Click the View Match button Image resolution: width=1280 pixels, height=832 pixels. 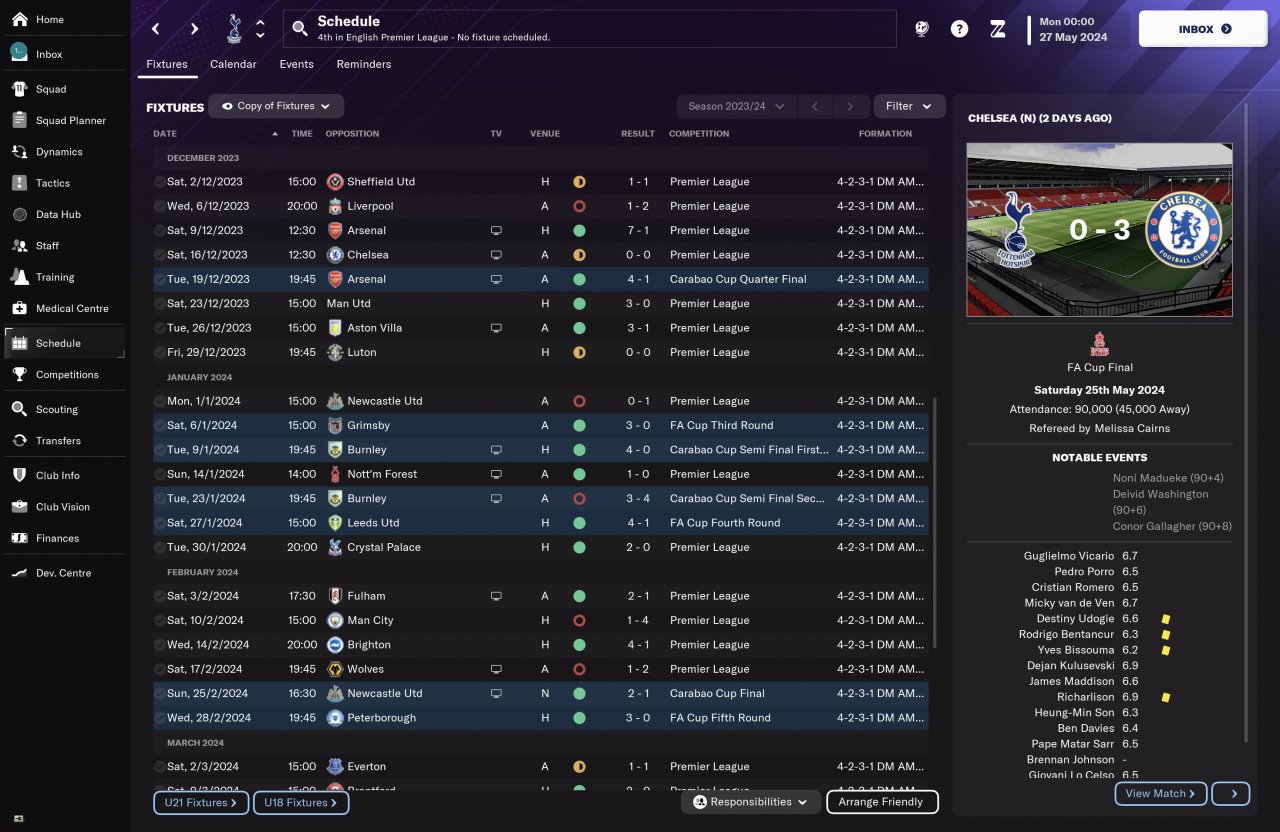1160,794
